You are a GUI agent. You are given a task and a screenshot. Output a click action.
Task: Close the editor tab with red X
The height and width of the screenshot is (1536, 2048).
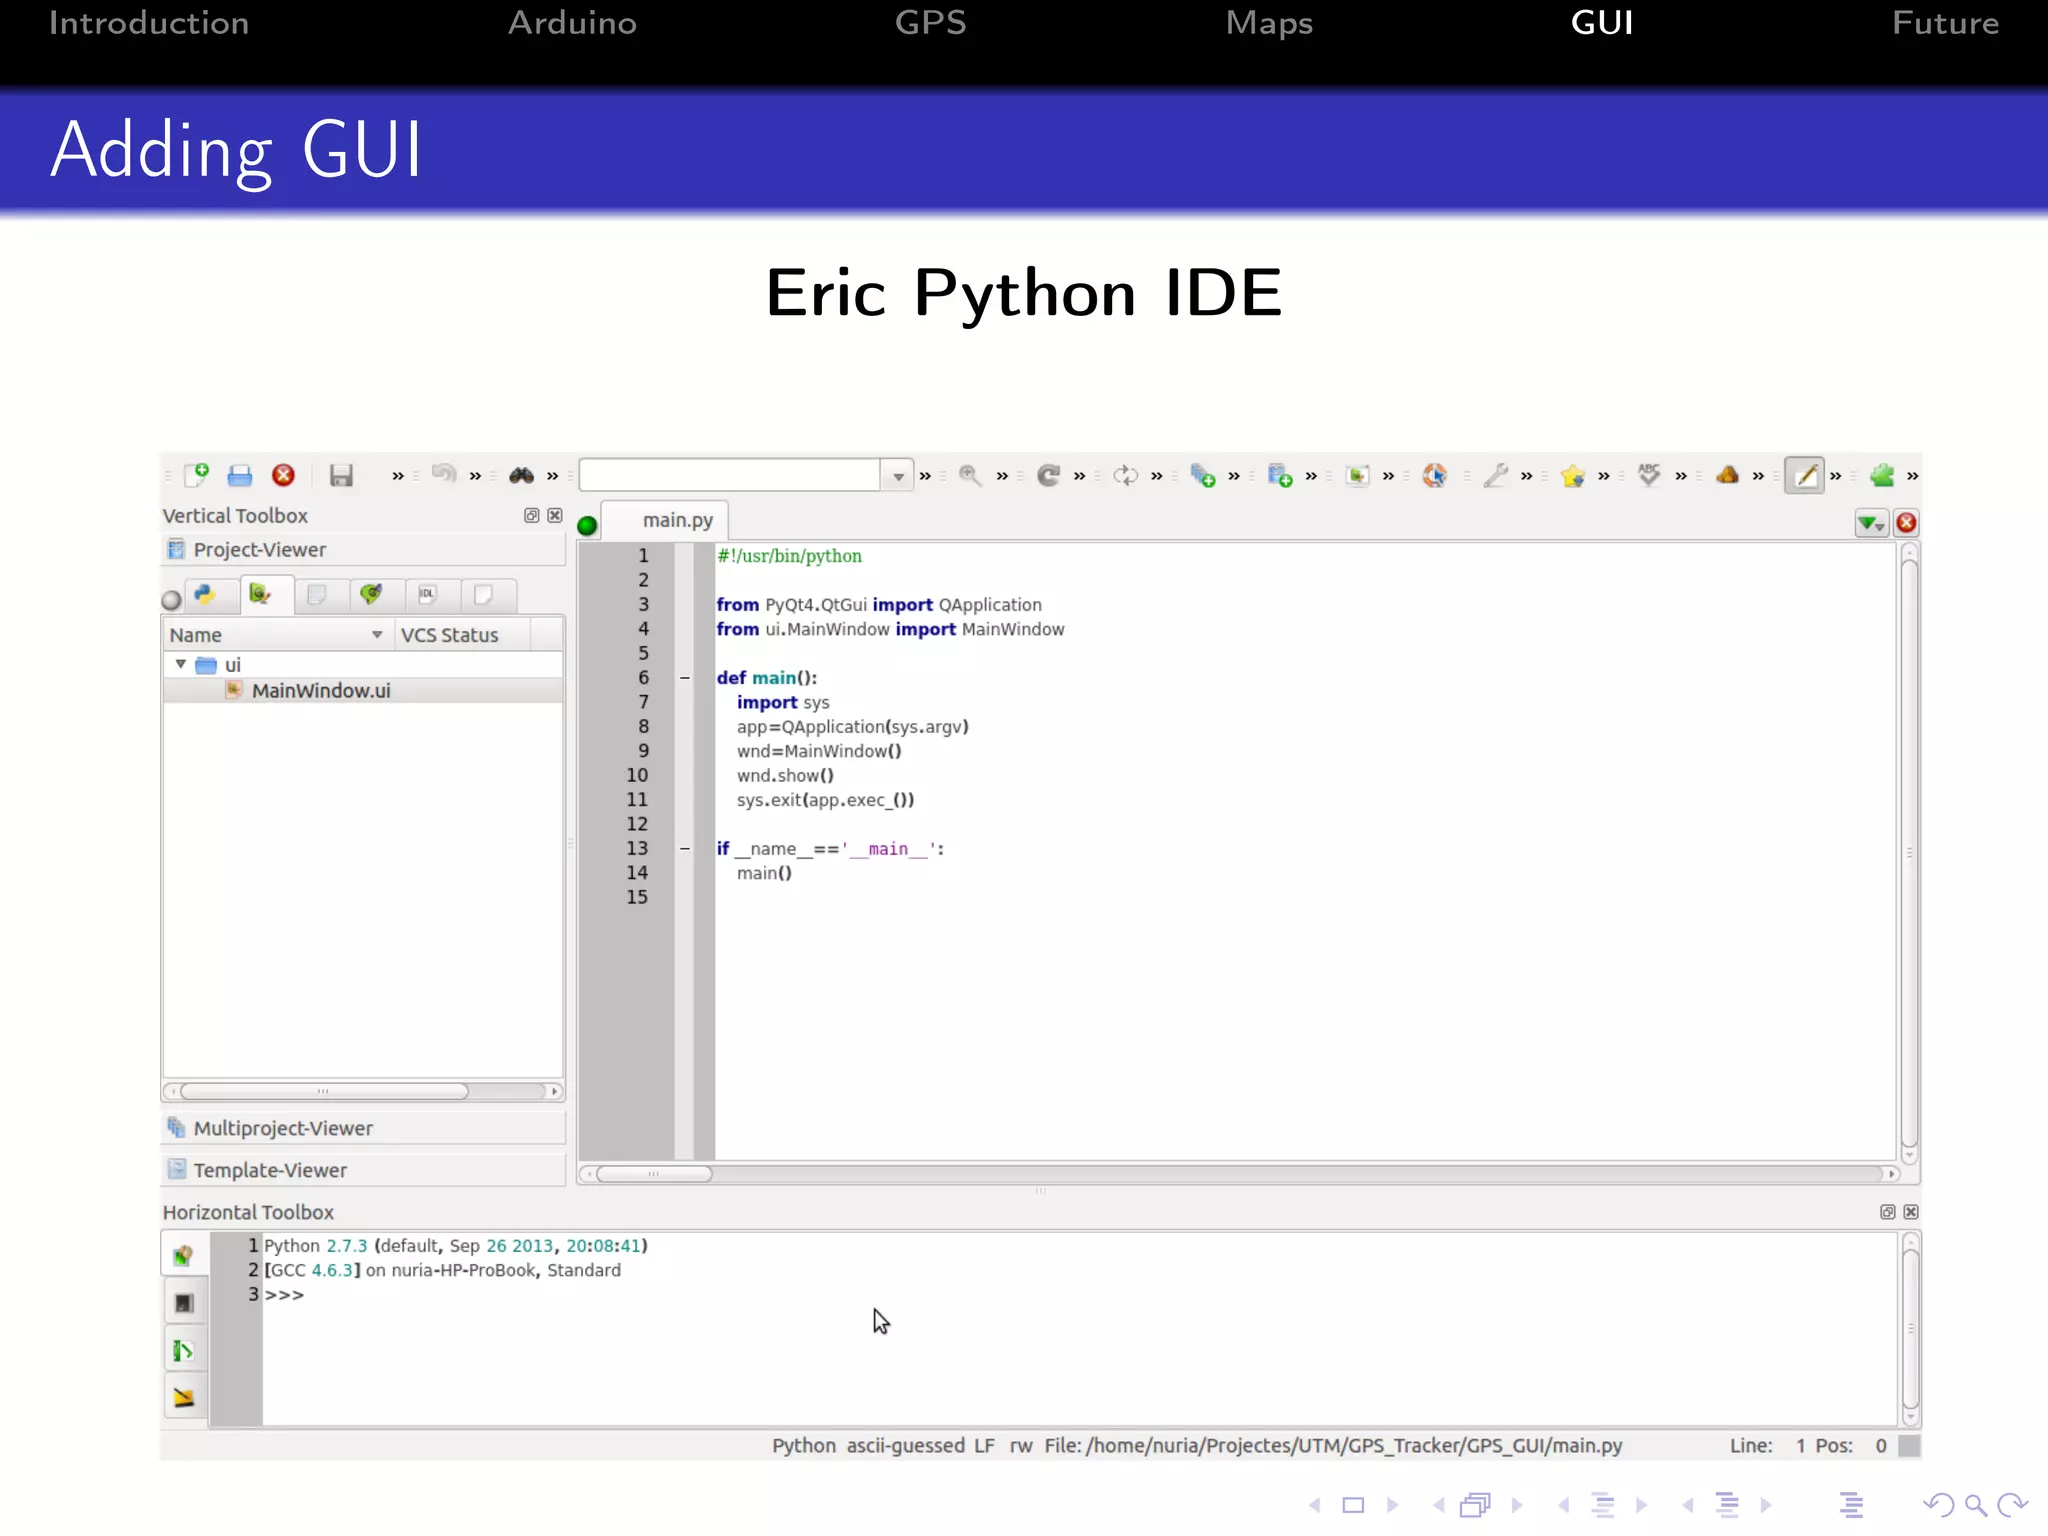[1907, 523]
